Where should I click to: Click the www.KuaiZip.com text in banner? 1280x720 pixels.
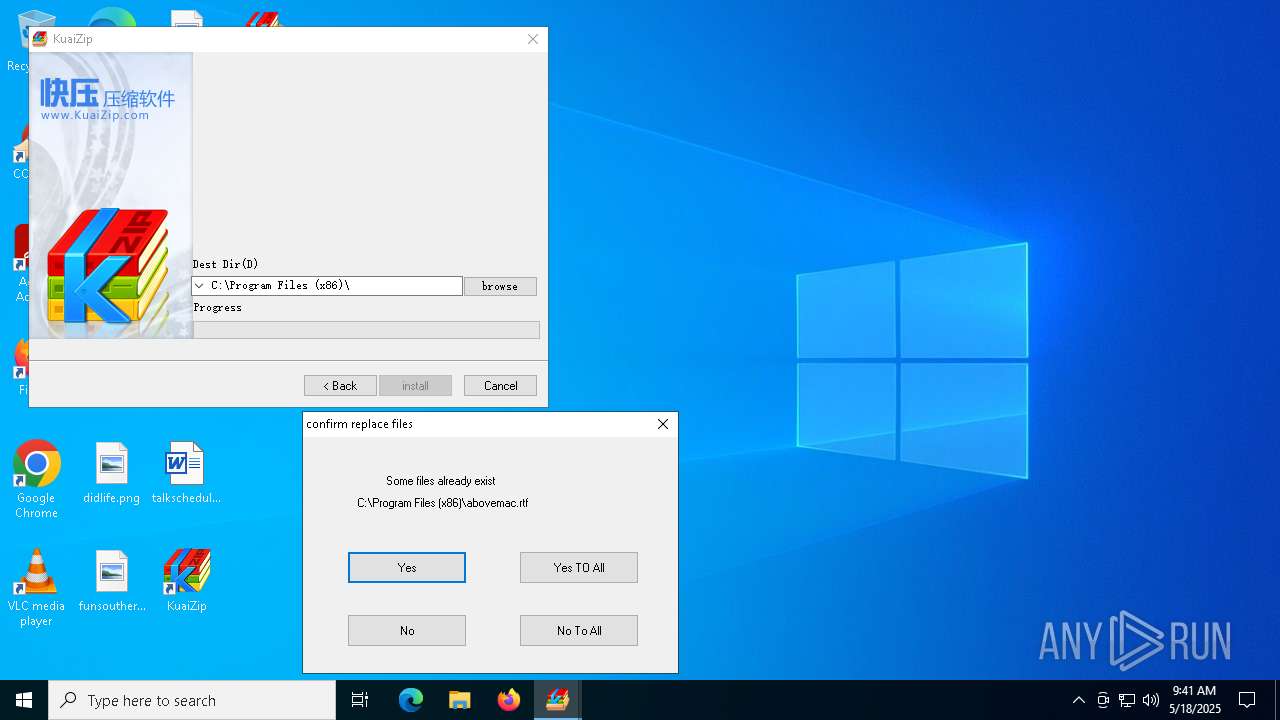95,115
